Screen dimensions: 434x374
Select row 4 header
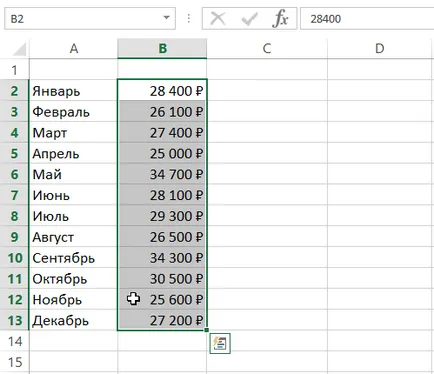(14, 133)
